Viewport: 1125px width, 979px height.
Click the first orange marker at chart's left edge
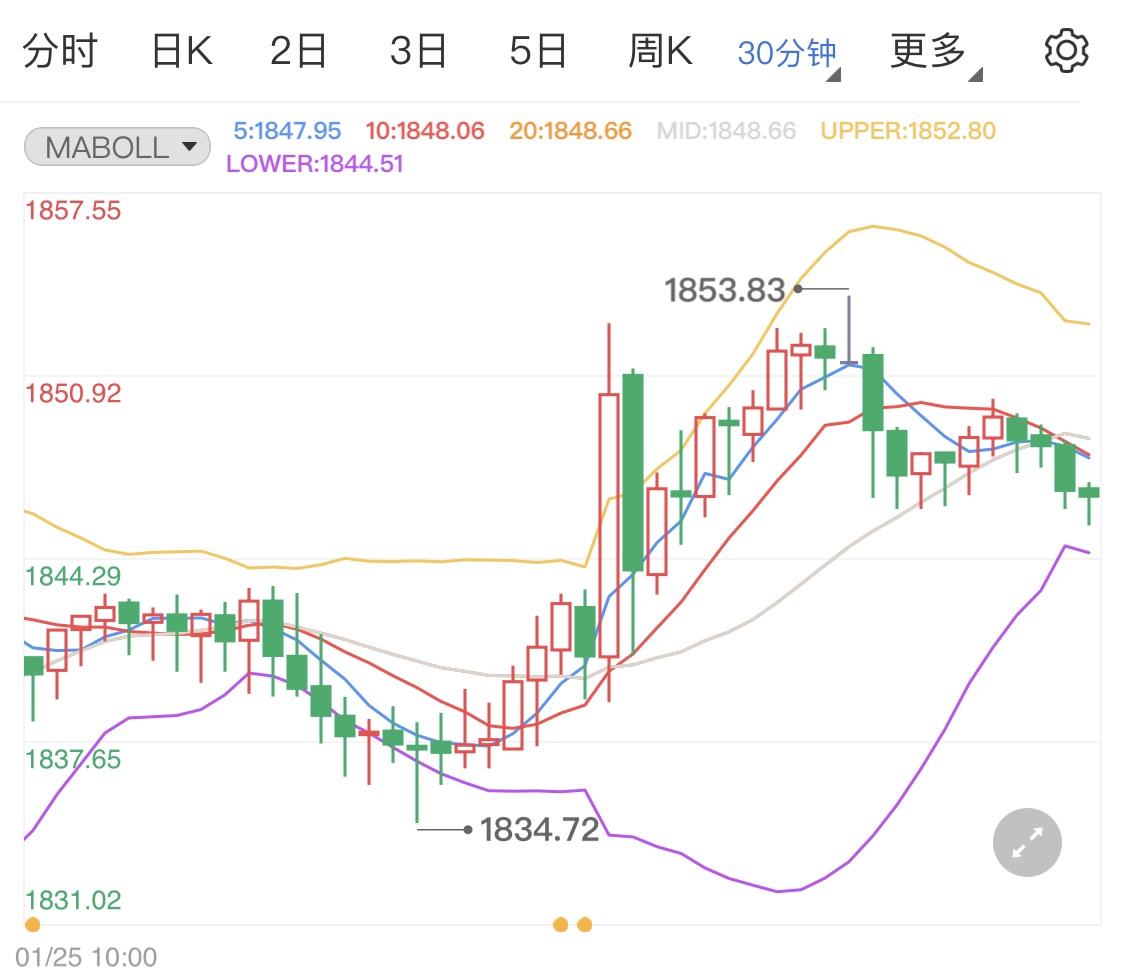(32, 924)
